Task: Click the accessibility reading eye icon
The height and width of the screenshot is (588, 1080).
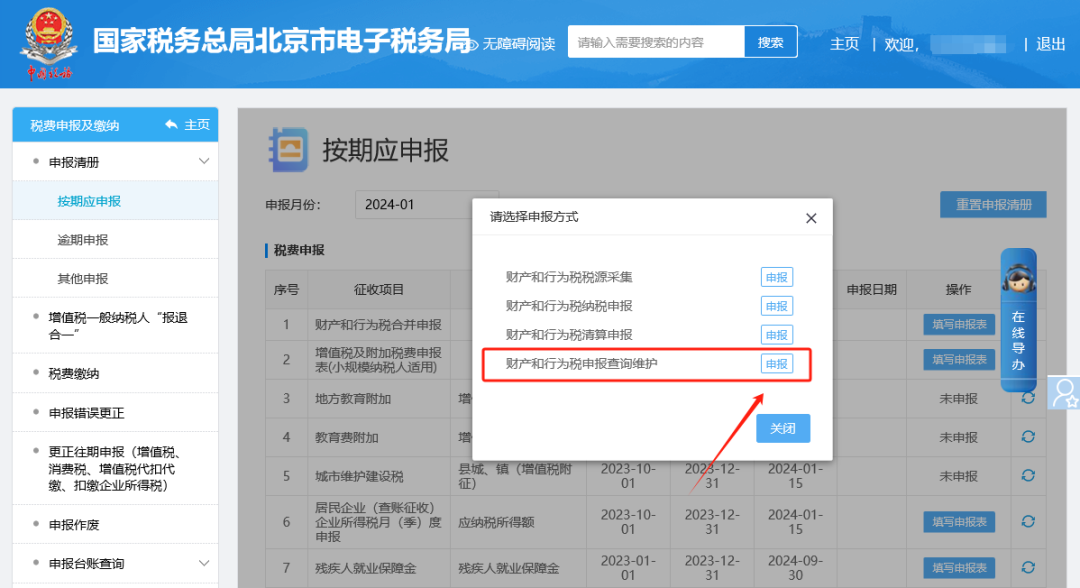Action: click(473, 45)
